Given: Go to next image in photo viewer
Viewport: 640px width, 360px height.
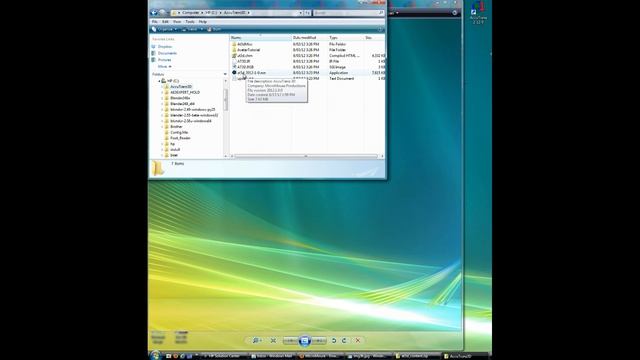Looking at the screenshot, I should pos(319,340).
